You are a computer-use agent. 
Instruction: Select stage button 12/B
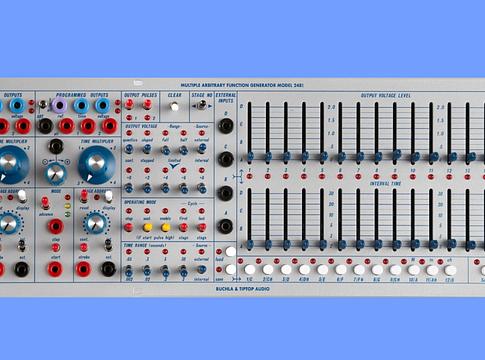450,270
